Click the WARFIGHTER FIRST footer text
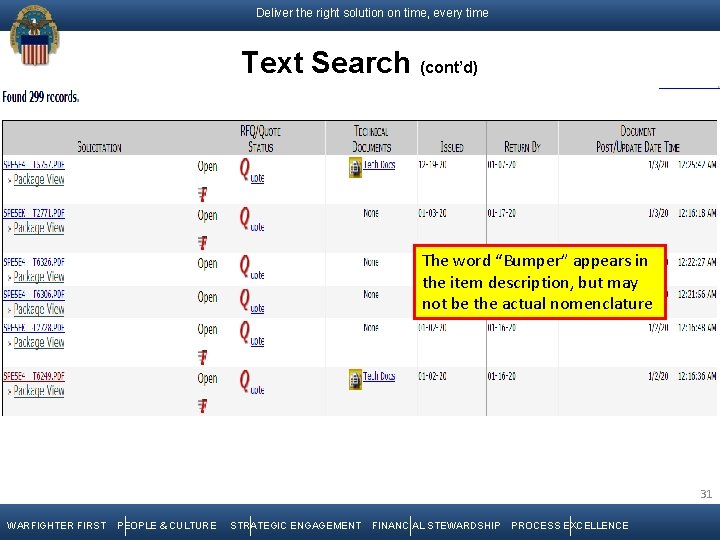Screen dimensions: 720x540 56,525
